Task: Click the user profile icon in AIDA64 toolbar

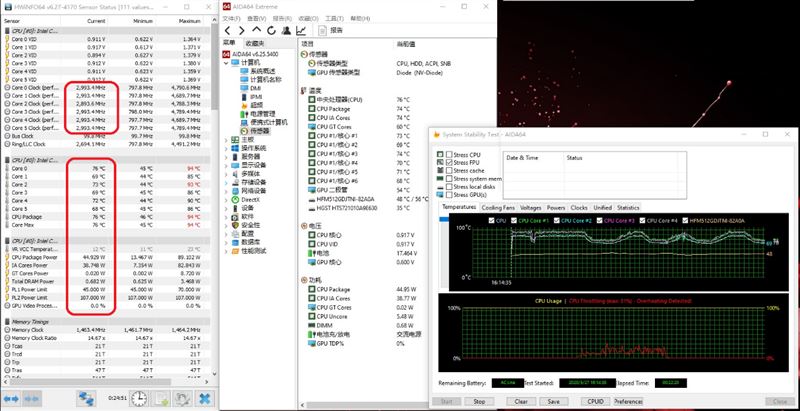Action: (286, 31)
